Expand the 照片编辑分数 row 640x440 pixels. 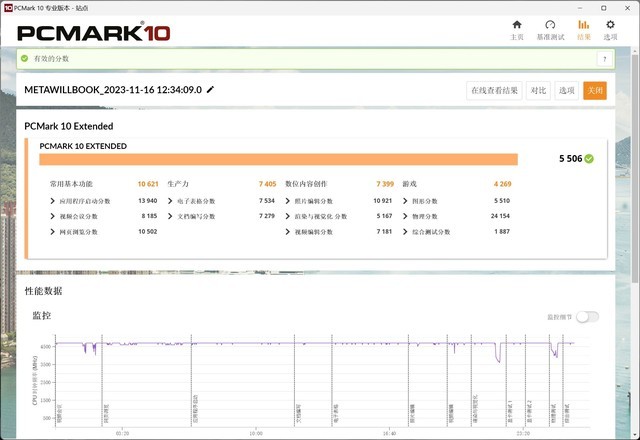(x=287, y=201)
